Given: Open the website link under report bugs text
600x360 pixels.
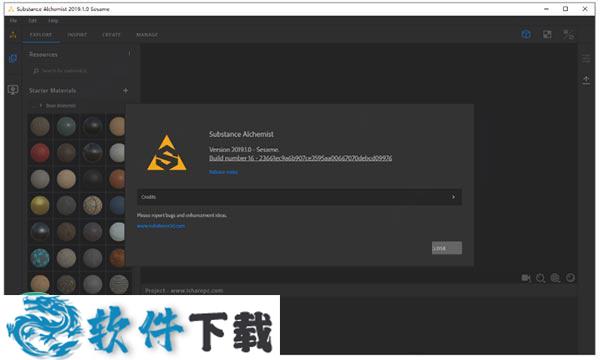Looking at the screenshot, I should (161, 226).
